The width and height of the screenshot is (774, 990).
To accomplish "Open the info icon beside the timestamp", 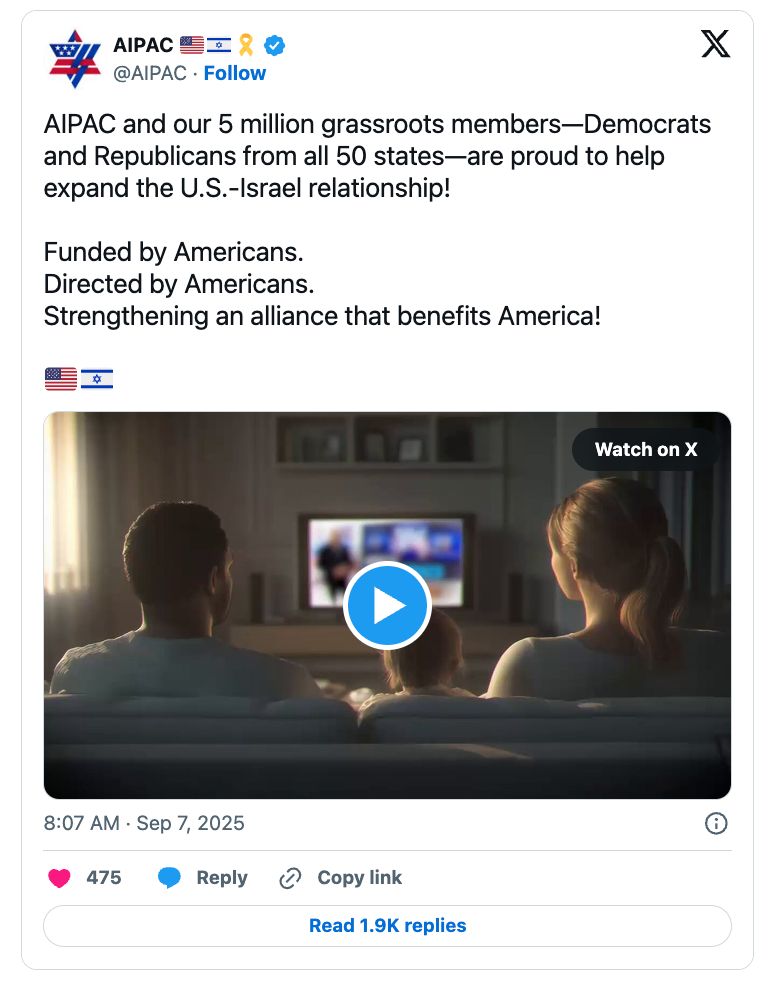I will [716, 823].
